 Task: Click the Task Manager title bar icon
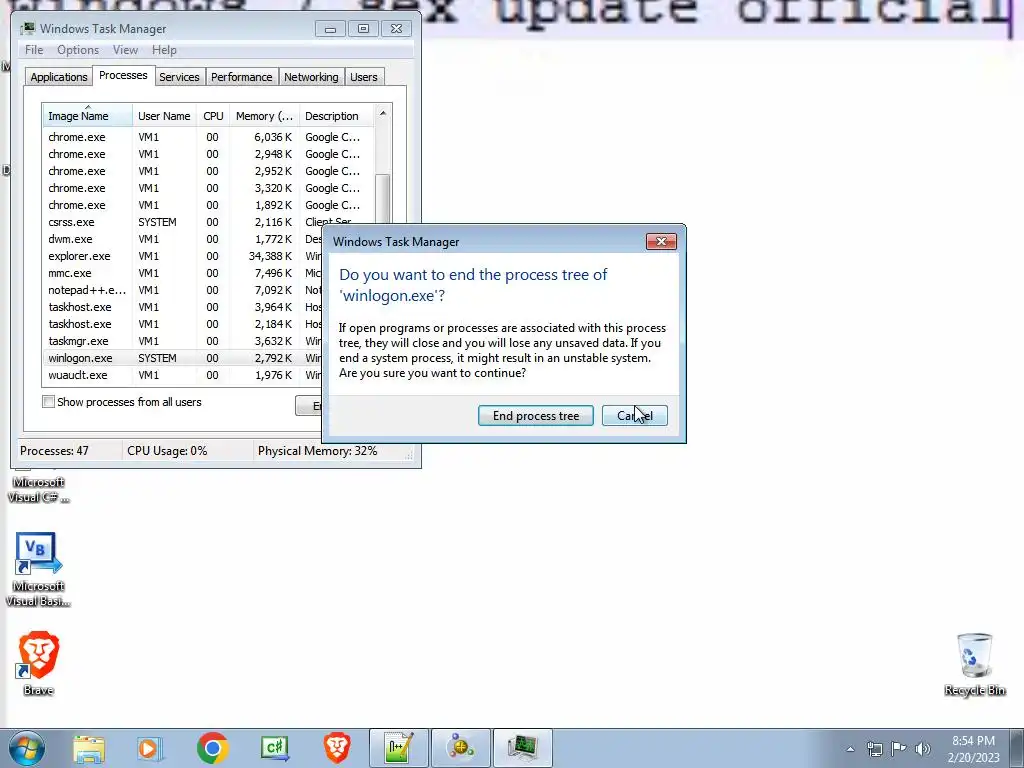[27, 29]
